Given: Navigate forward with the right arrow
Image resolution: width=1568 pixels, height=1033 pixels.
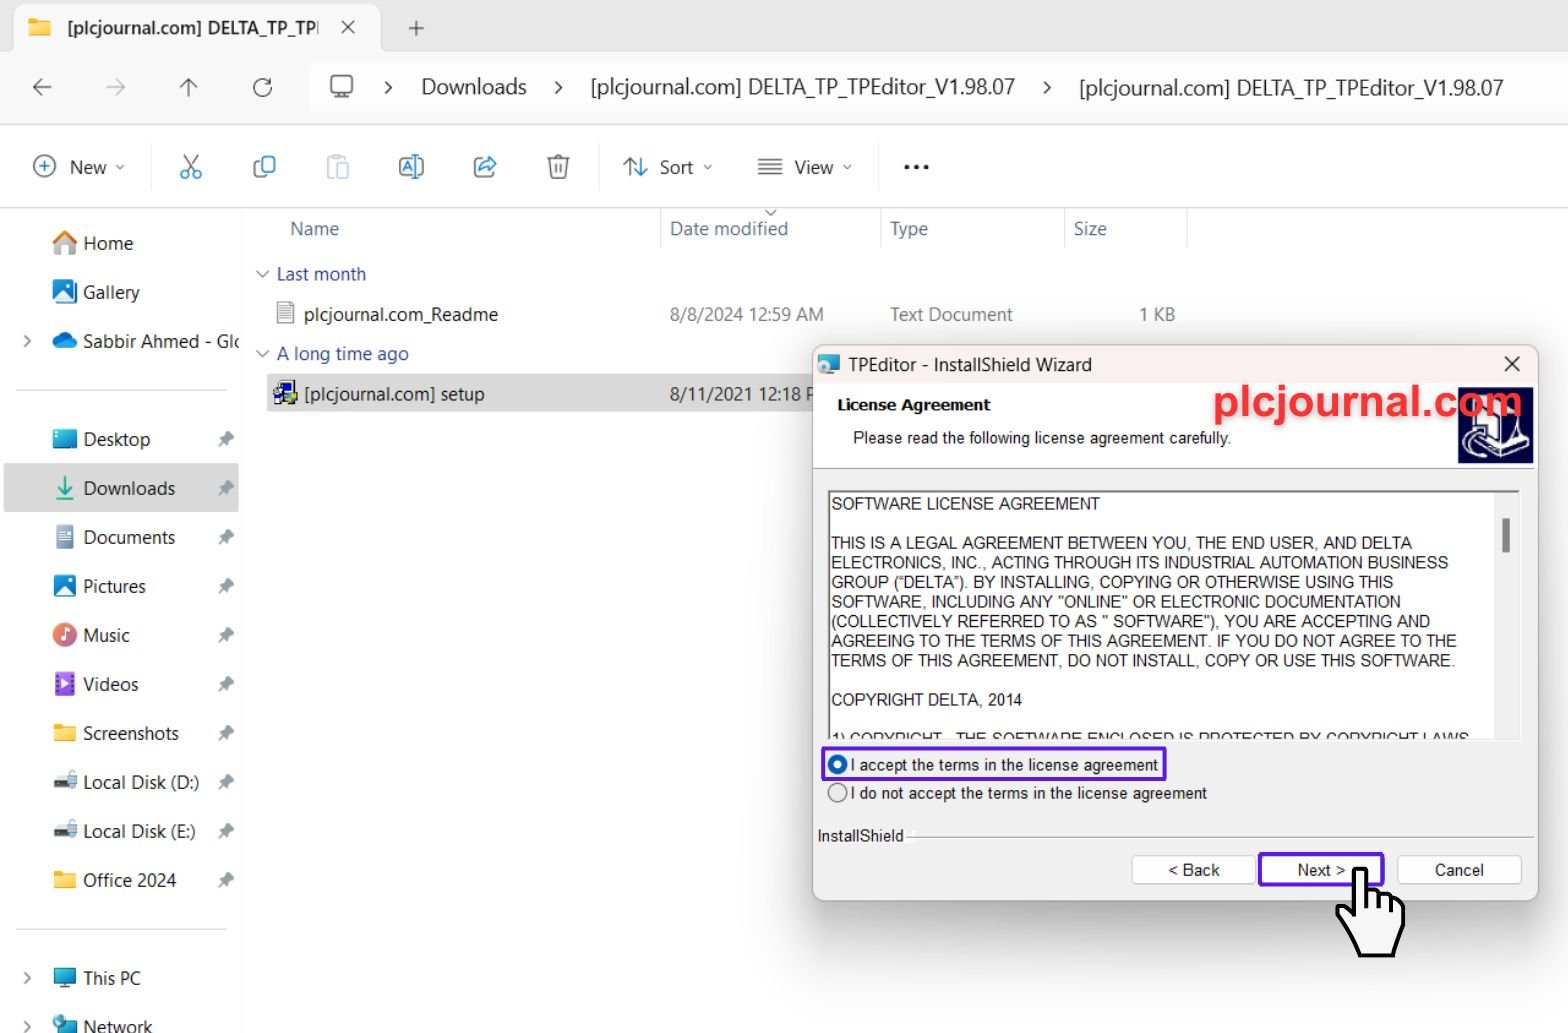Looking at the screenshot, I should [116, 88].
